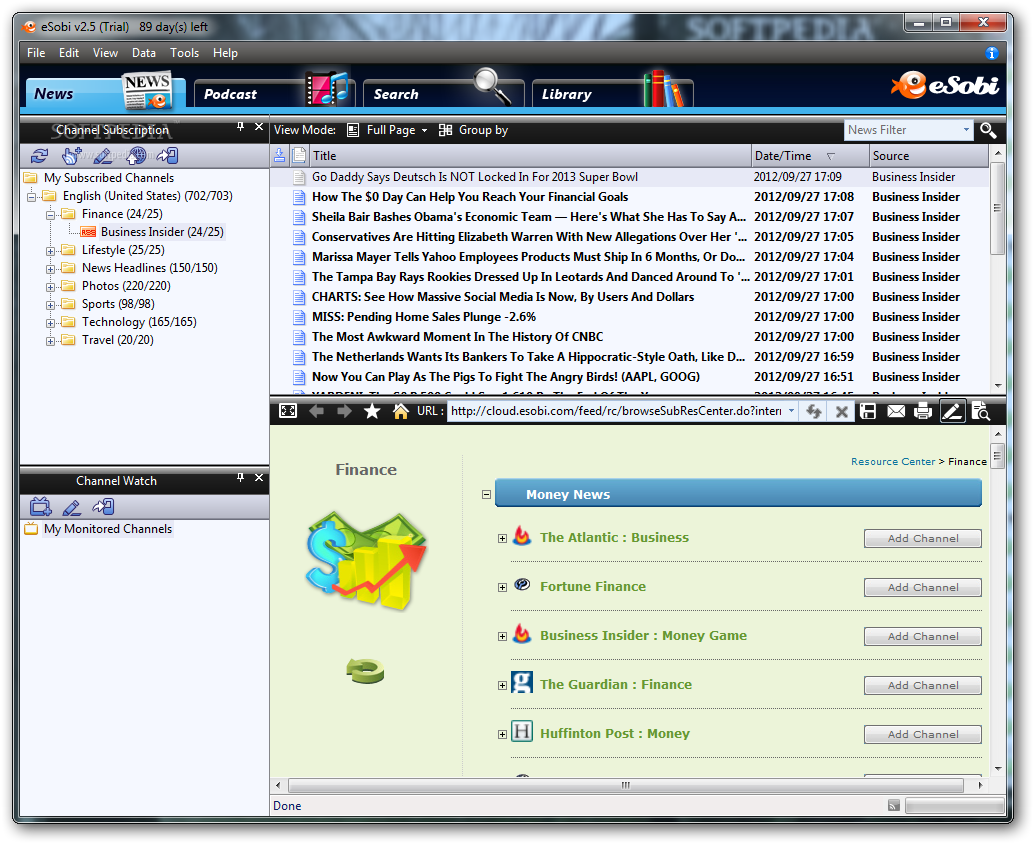Edit selected channel in Channel Subscription toolbar

tap(103, 156)
